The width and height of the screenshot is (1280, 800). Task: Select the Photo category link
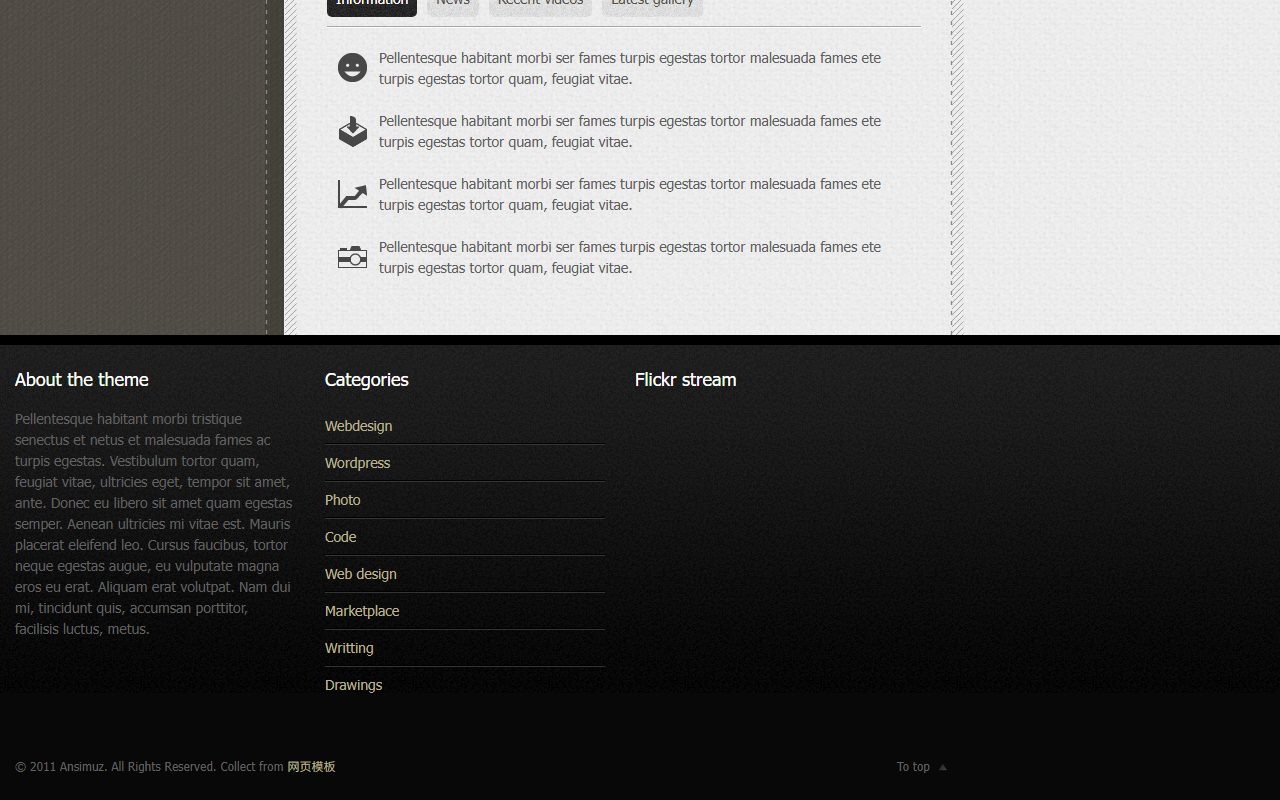point(342,500)
